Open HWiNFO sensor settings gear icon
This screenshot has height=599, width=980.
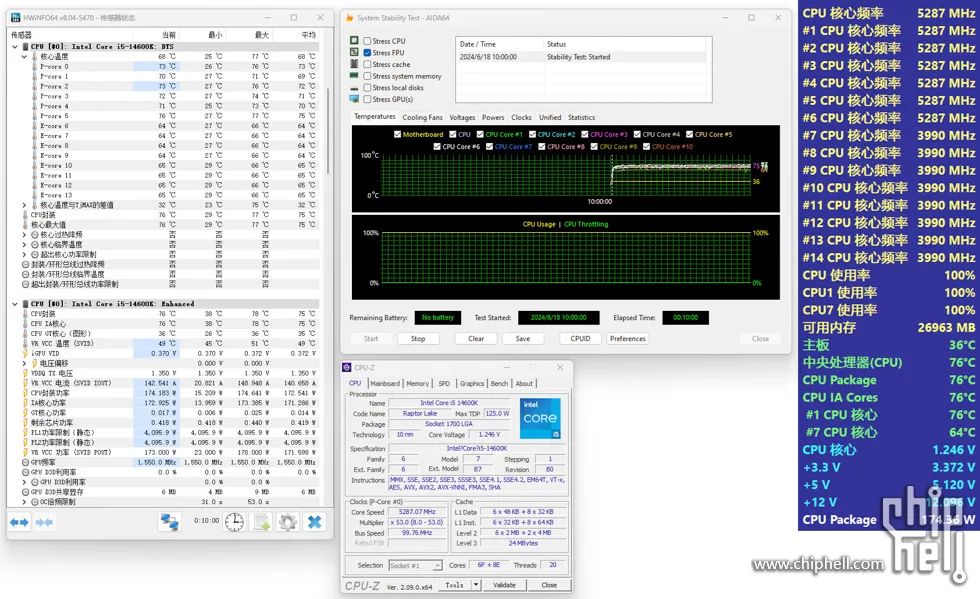(288, 522)
